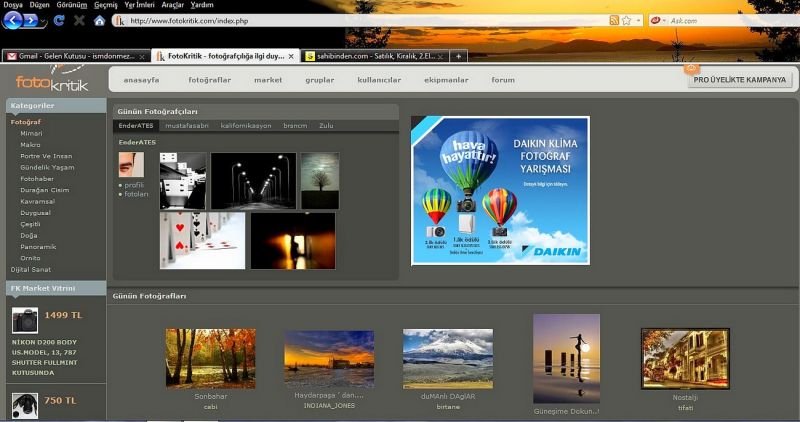
Task: Click the RSS feed icon in address bar
Action: click(x=614, y=20)
